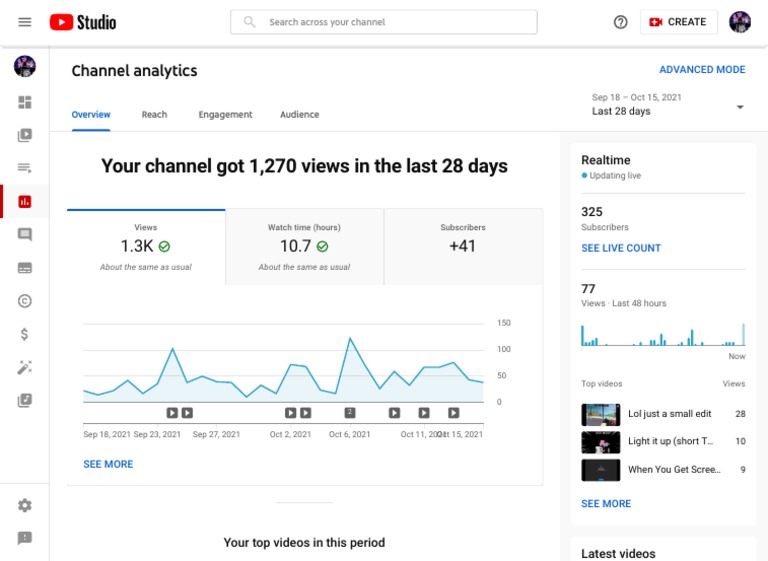Viewport: 768px width, 561px height.
Task: Click green check next to 10.7 hours
Action: [x=322, y=246]
